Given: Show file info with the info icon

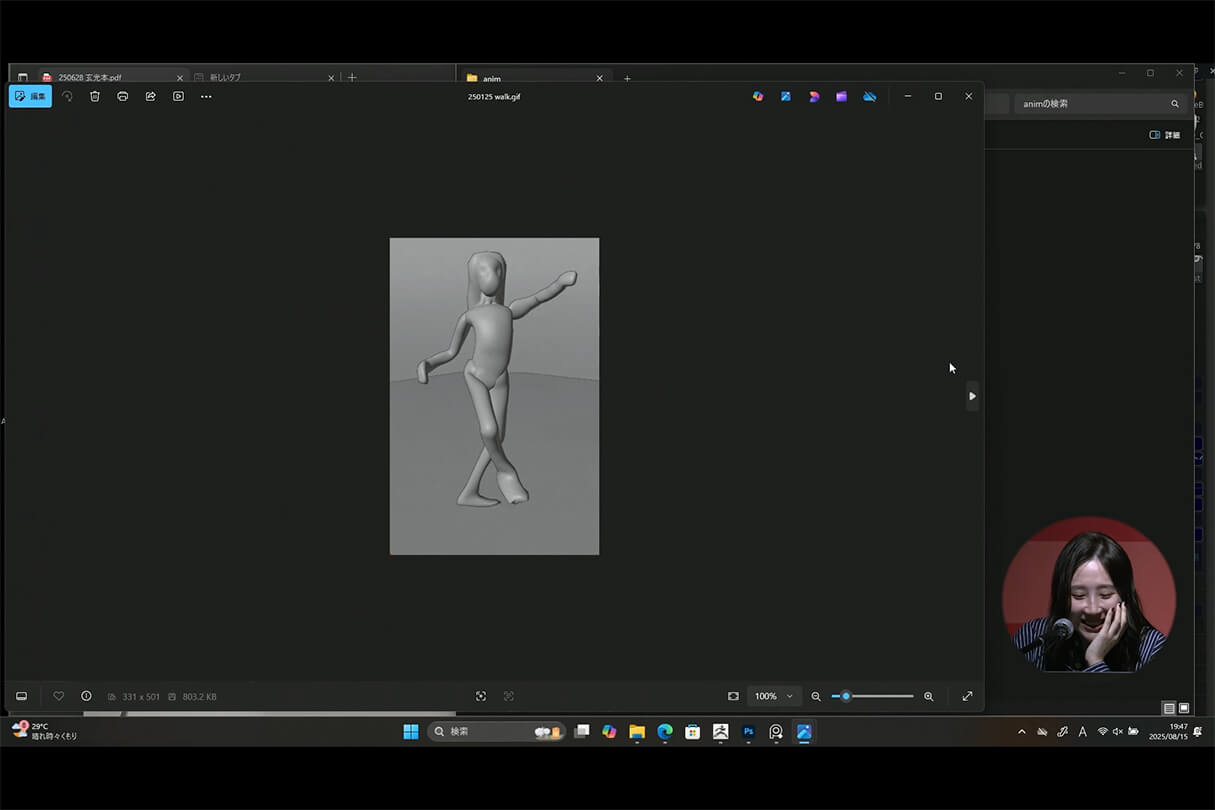Looking at the screenshot, I should (86, 696).
